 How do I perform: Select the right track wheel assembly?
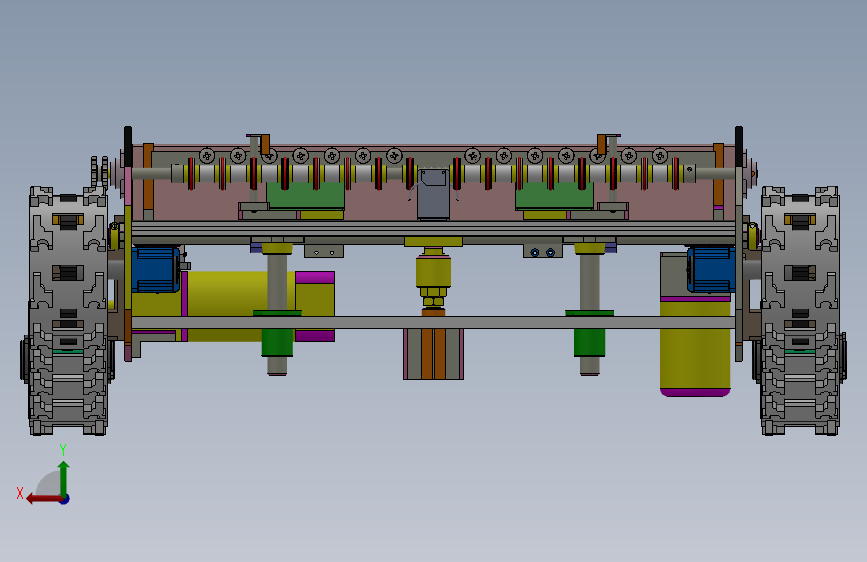click(800, 311)
